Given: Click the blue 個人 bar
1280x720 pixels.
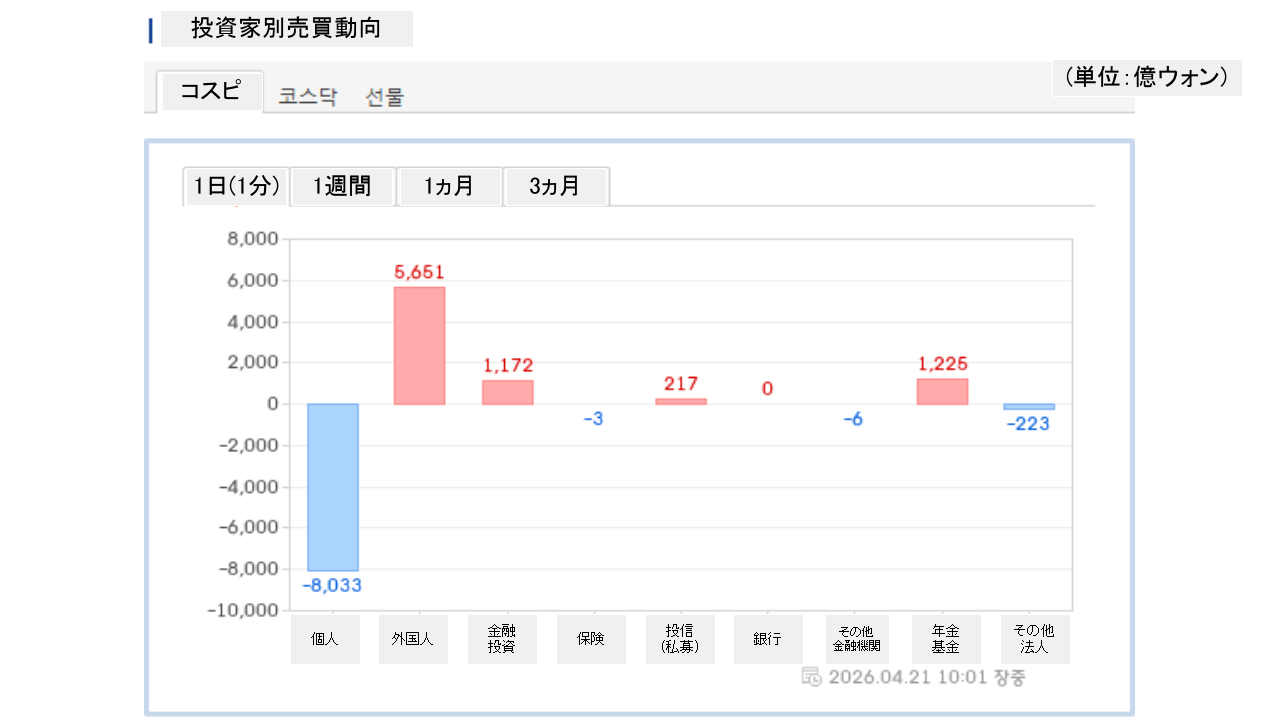Looking at the screenshot, I should click(x=332, y=487).
